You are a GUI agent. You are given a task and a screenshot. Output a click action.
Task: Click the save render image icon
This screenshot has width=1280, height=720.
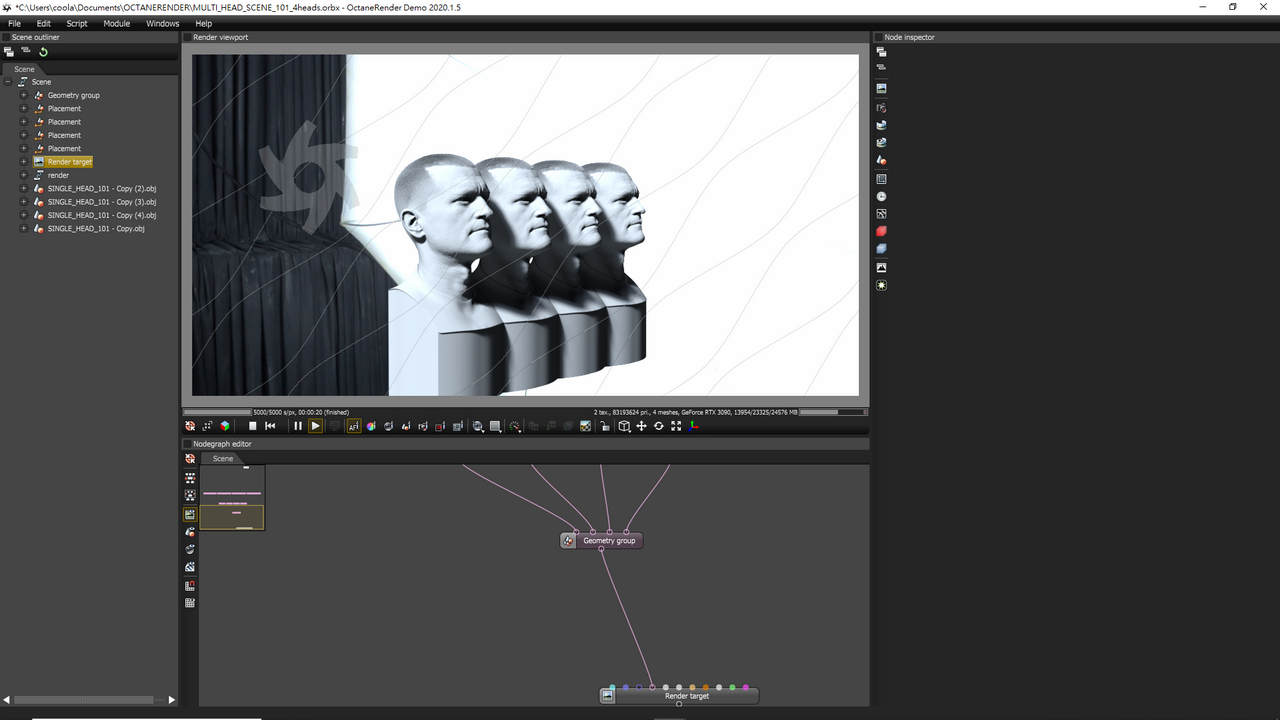tap(585, 426)
